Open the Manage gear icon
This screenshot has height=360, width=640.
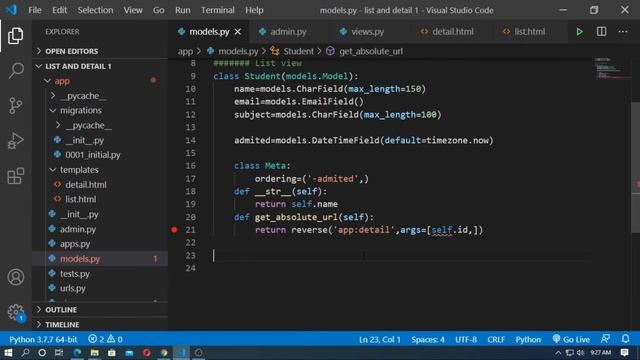coord(16,312)
